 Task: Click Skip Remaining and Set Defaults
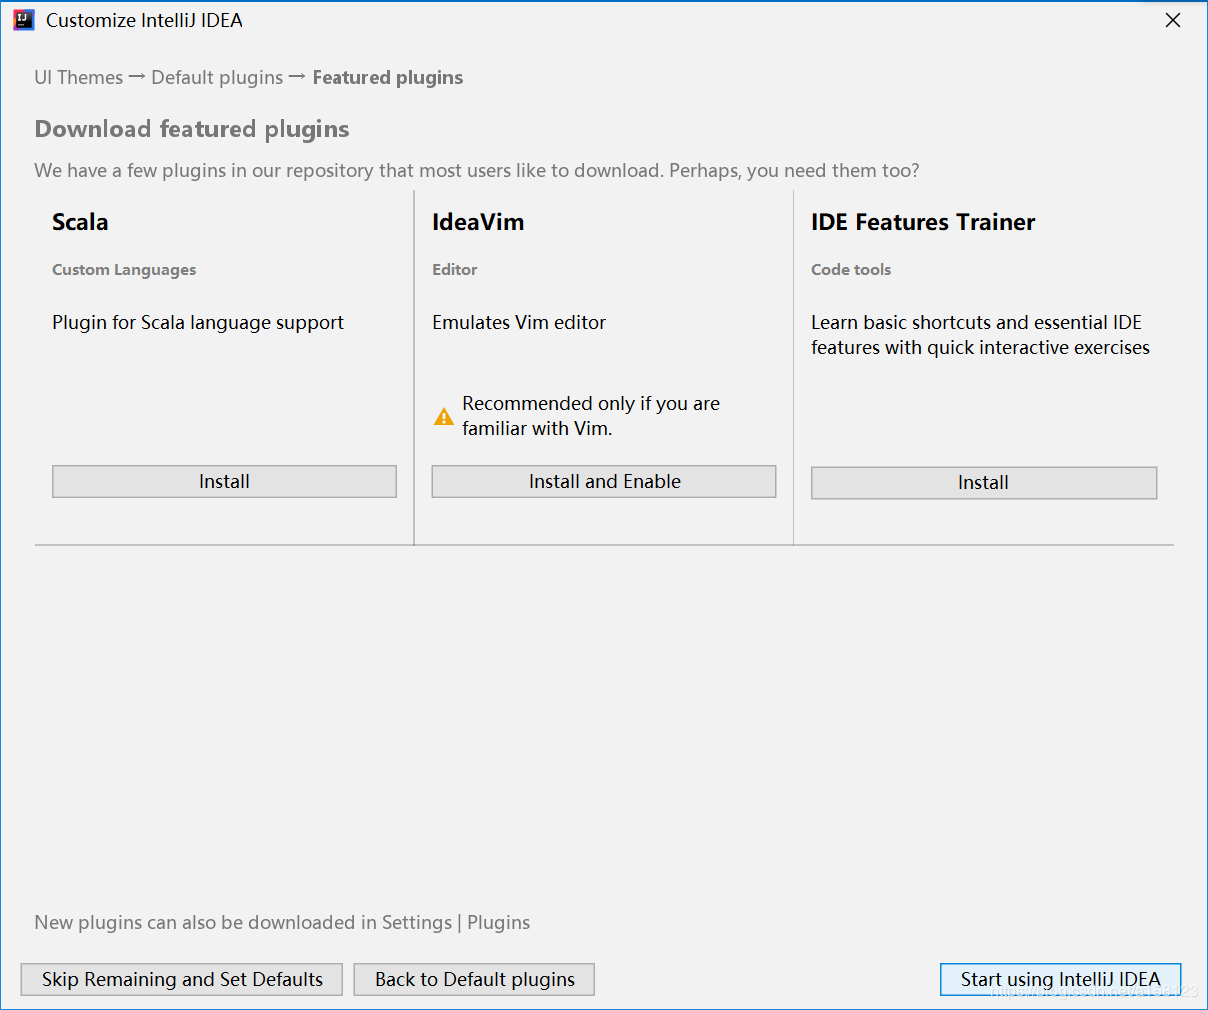[182, 980]
